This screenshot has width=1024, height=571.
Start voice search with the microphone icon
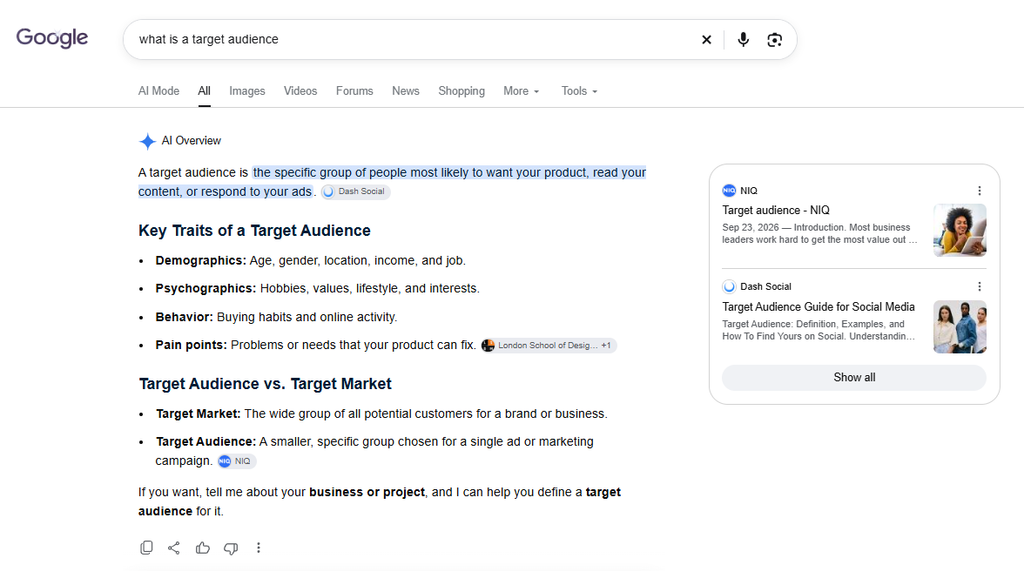click(x=743, y=39)
